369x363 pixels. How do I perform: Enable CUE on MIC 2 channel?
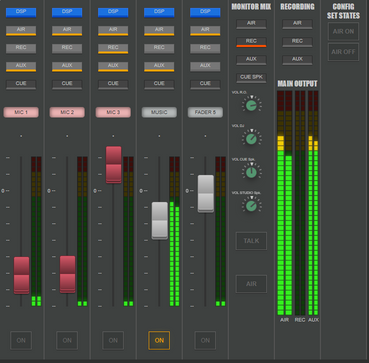[67, 84]
